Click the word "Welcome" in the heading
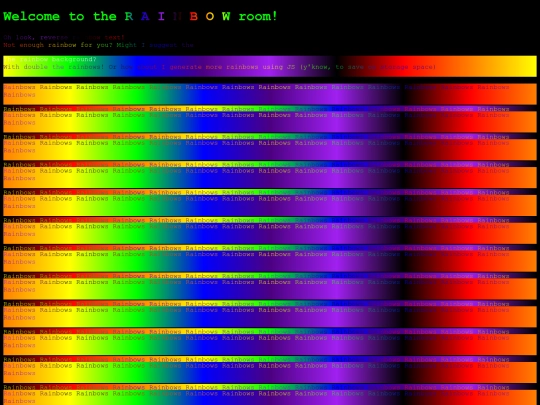 click(x=31, y=16)
